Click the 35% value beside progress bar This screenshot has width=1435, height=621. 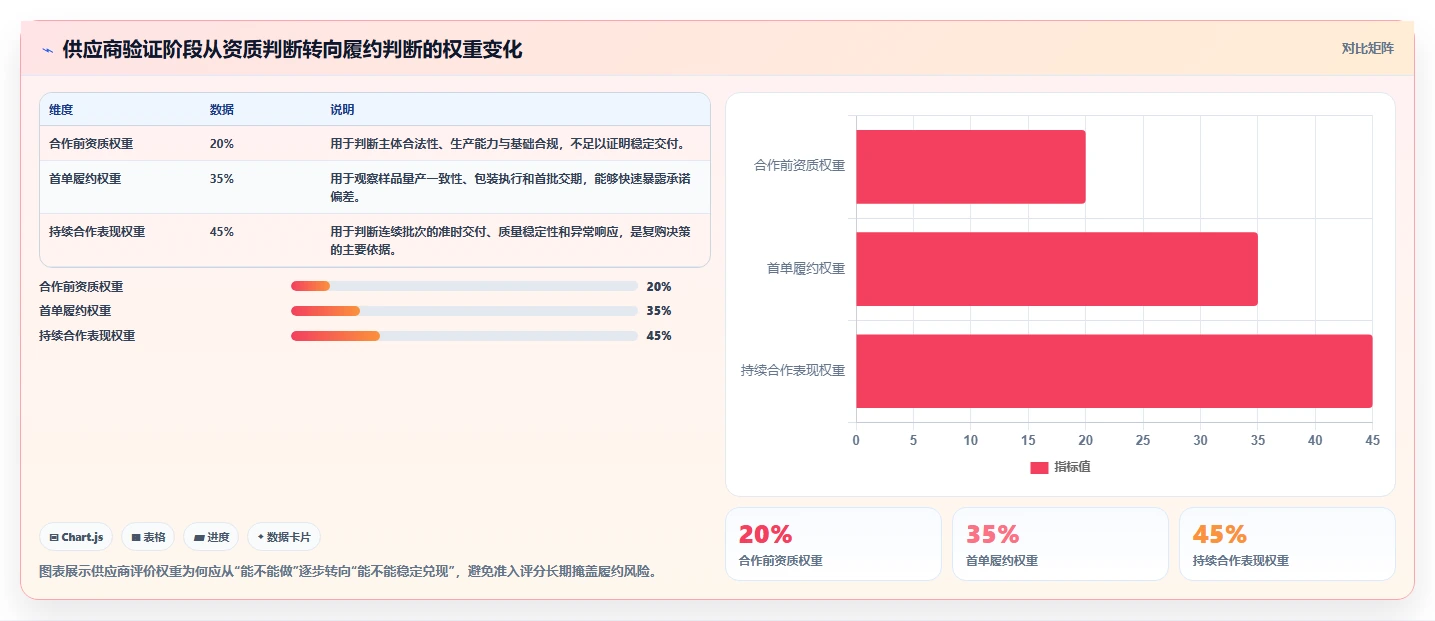tap(659, 311)
